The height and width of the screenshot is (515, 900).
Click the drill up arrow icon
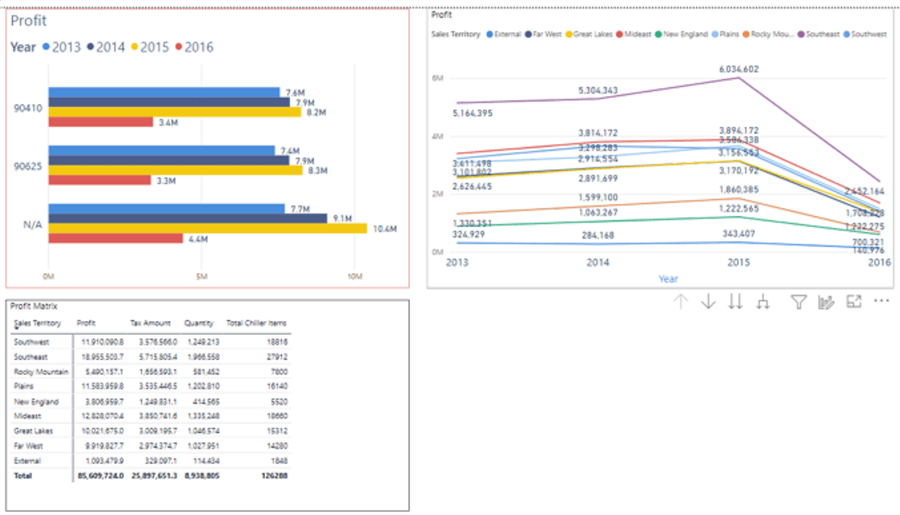point(681,301)
